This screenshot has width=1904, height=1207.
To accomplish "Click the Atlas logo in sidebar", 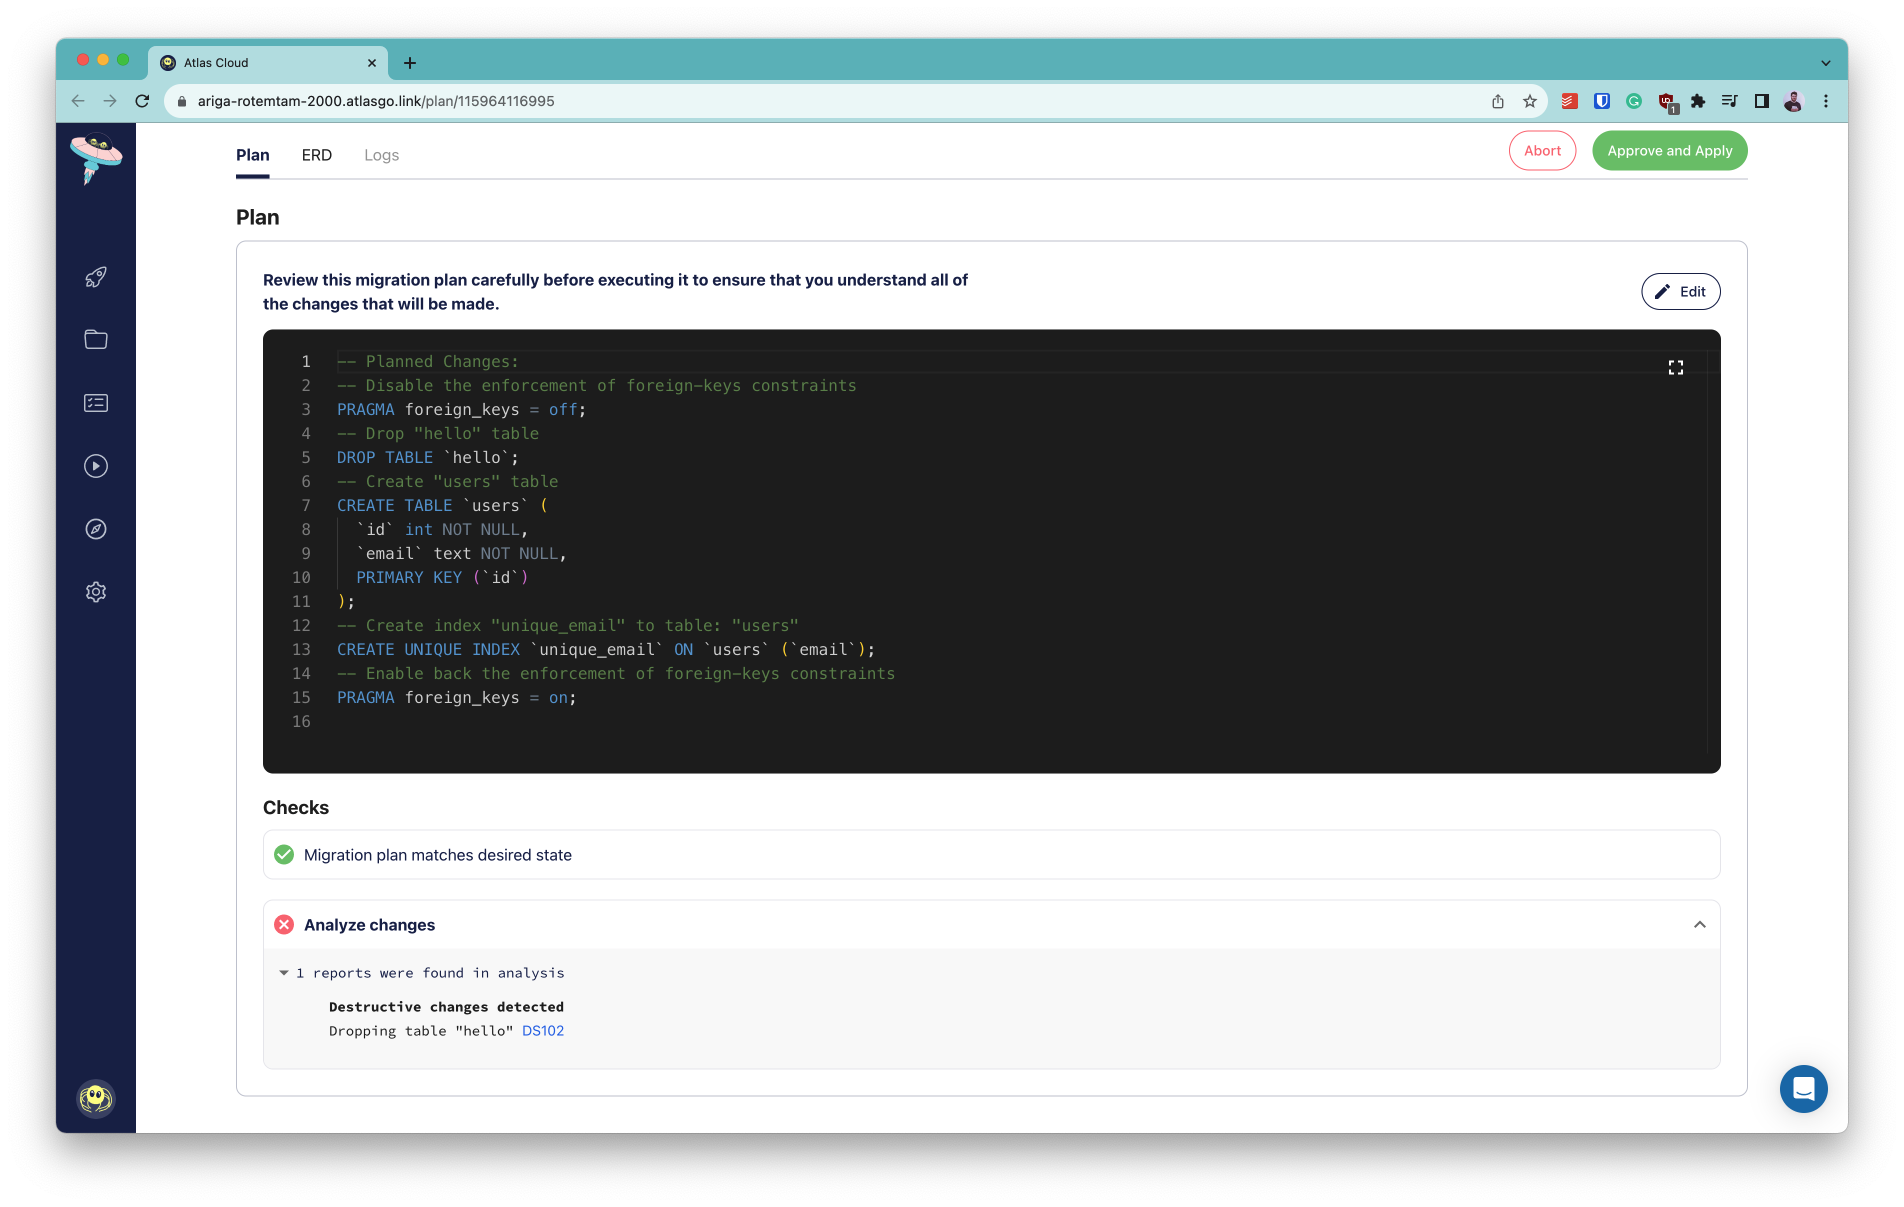I will [96, 158].
